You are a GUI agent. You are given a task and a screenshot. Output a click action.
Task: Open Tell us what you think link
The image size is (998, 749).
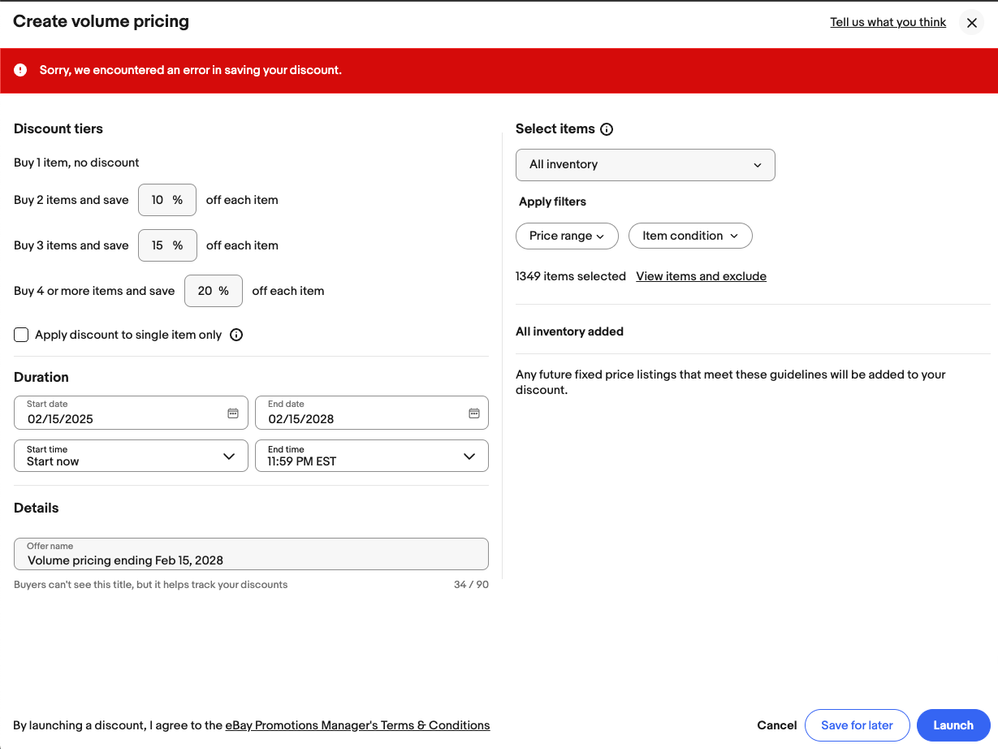888,22
